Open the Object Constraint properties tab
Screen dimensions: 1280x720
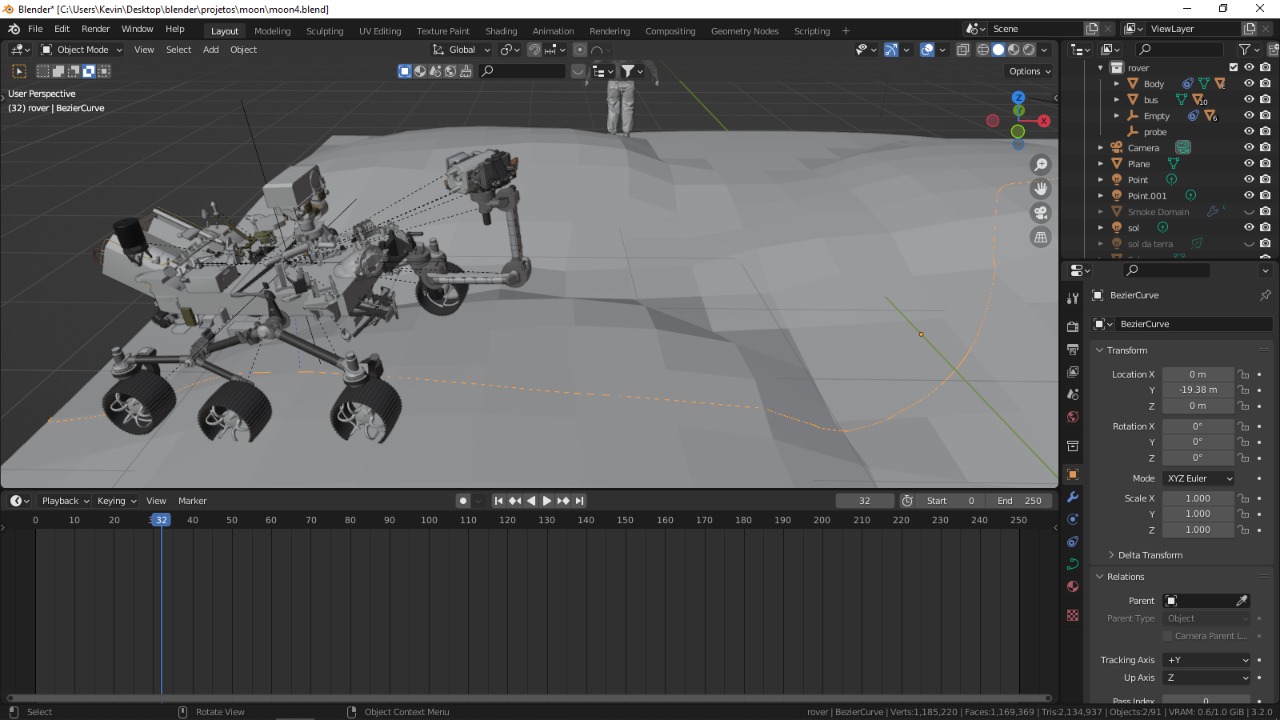click(x=1073, y=542)
